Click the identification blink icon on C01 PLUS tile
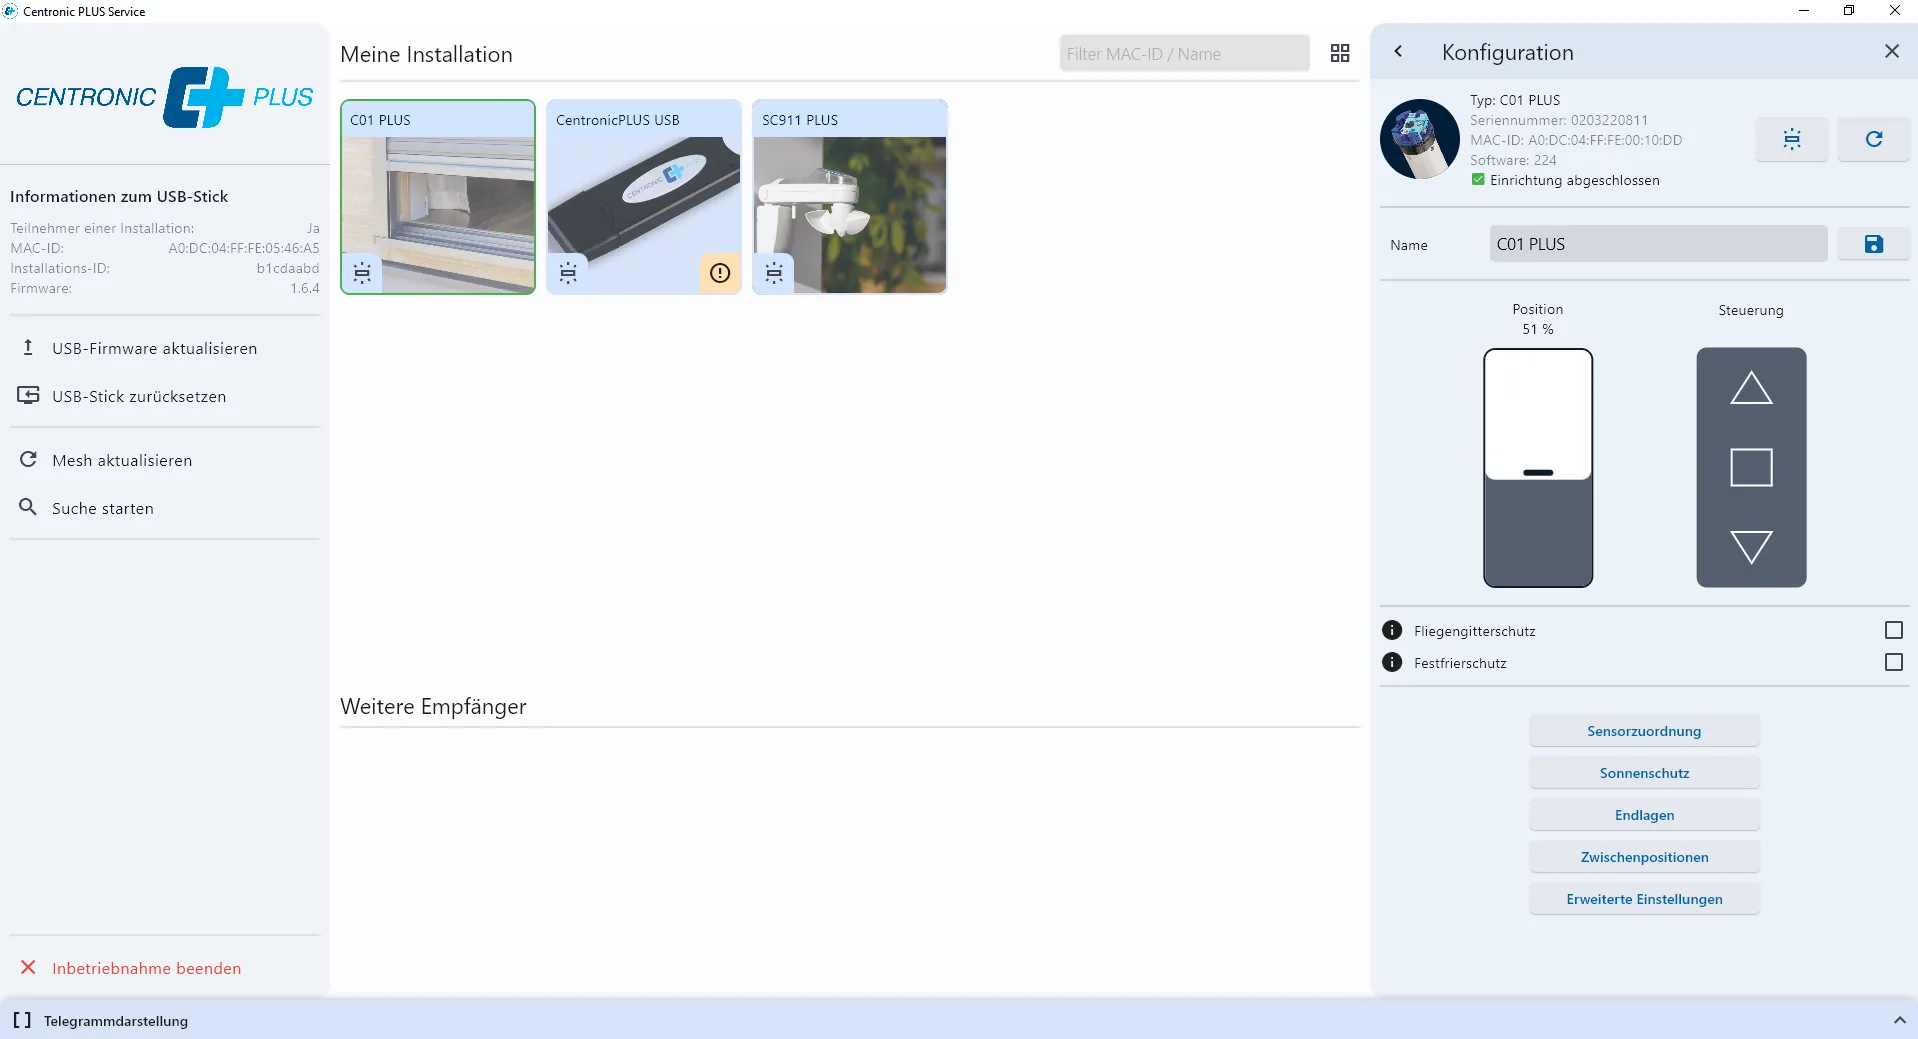 tap(363, 272)
